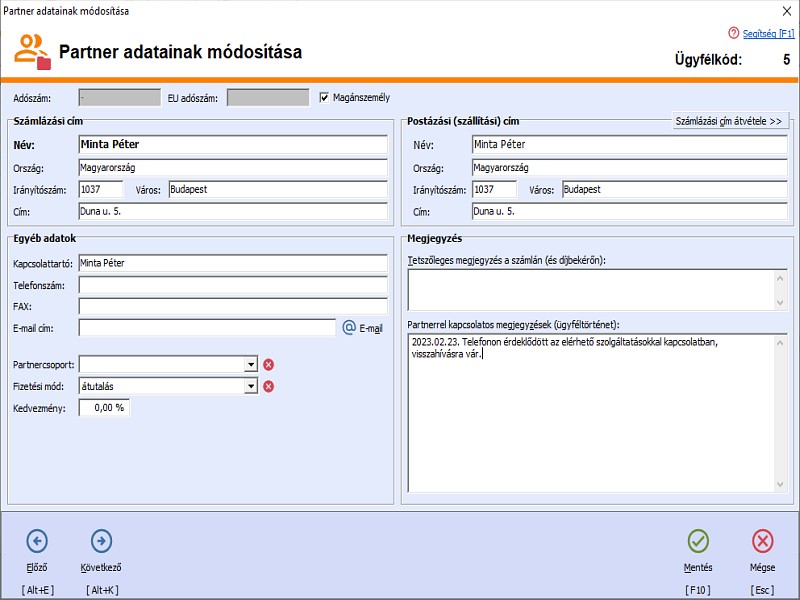Toggle the Magánszemély checkbox
Image resolution: width=800 pixels, height=600 pixels.
[324, 98]
